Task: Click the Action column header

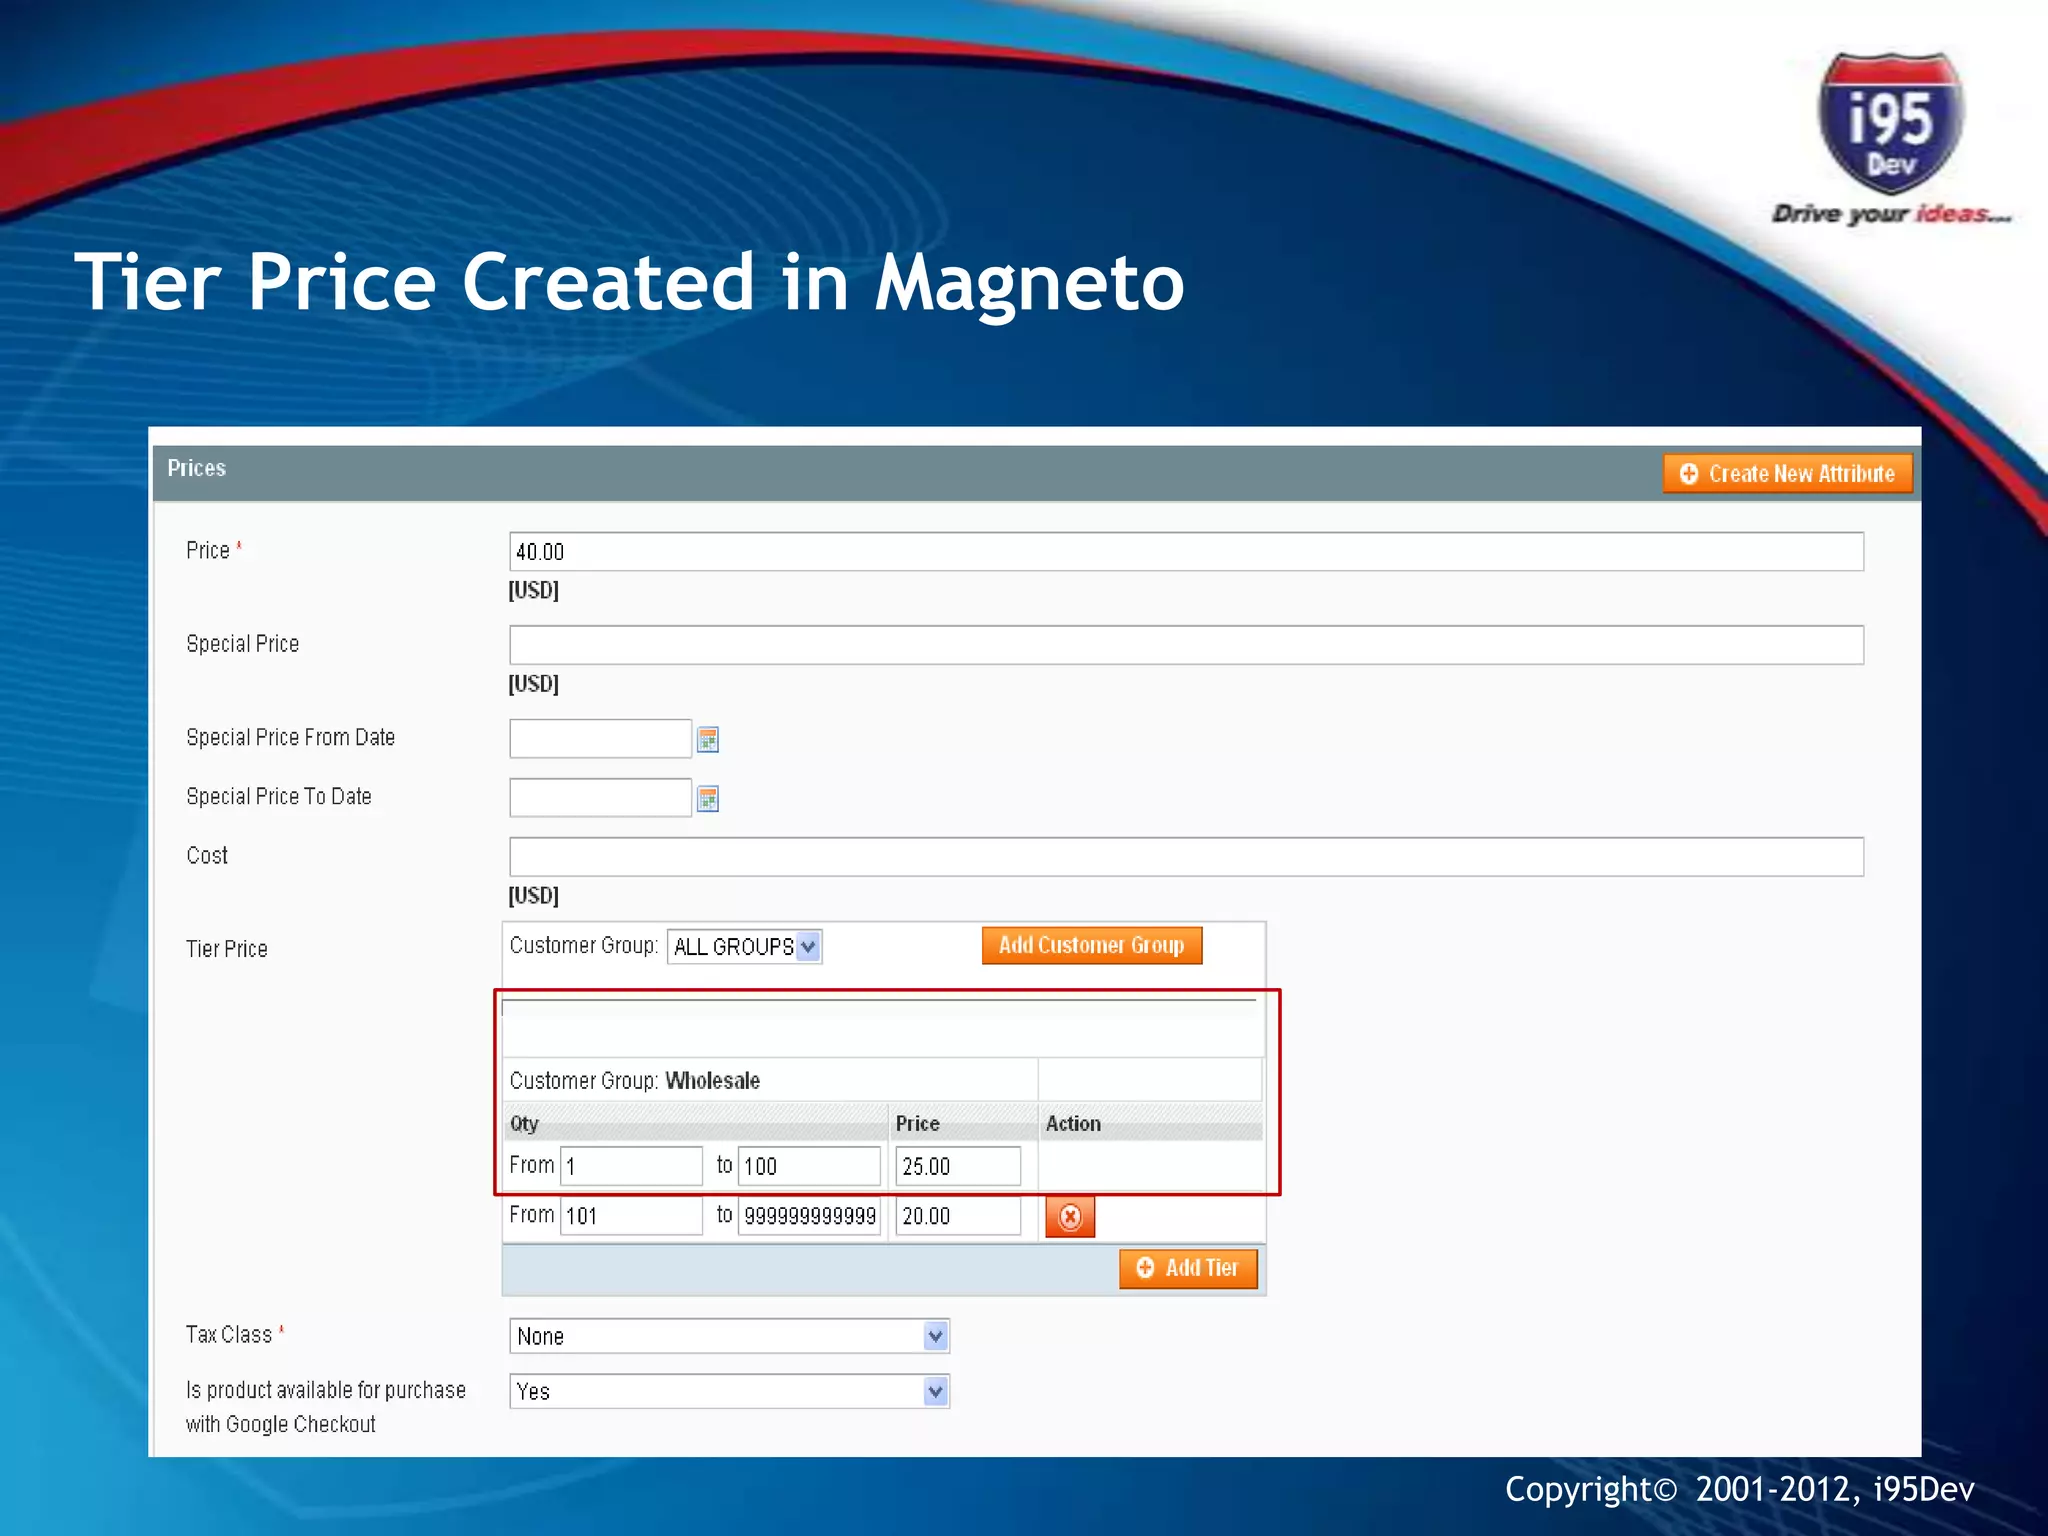Action: coord(1073,1124)
